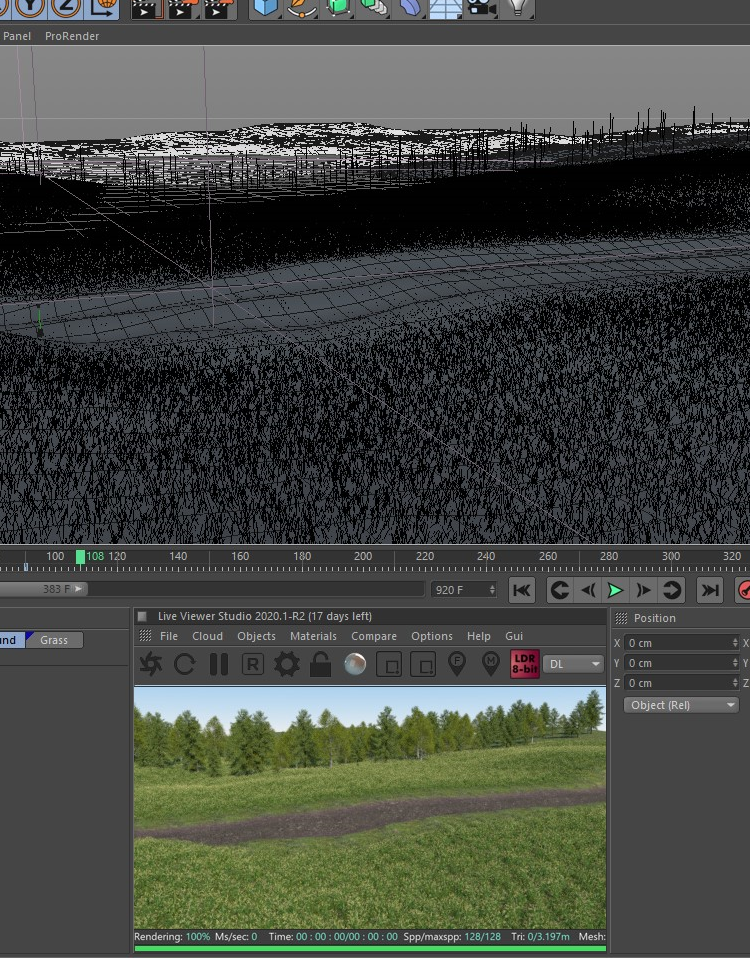
Task: Go to next key button
Action: 671,590
